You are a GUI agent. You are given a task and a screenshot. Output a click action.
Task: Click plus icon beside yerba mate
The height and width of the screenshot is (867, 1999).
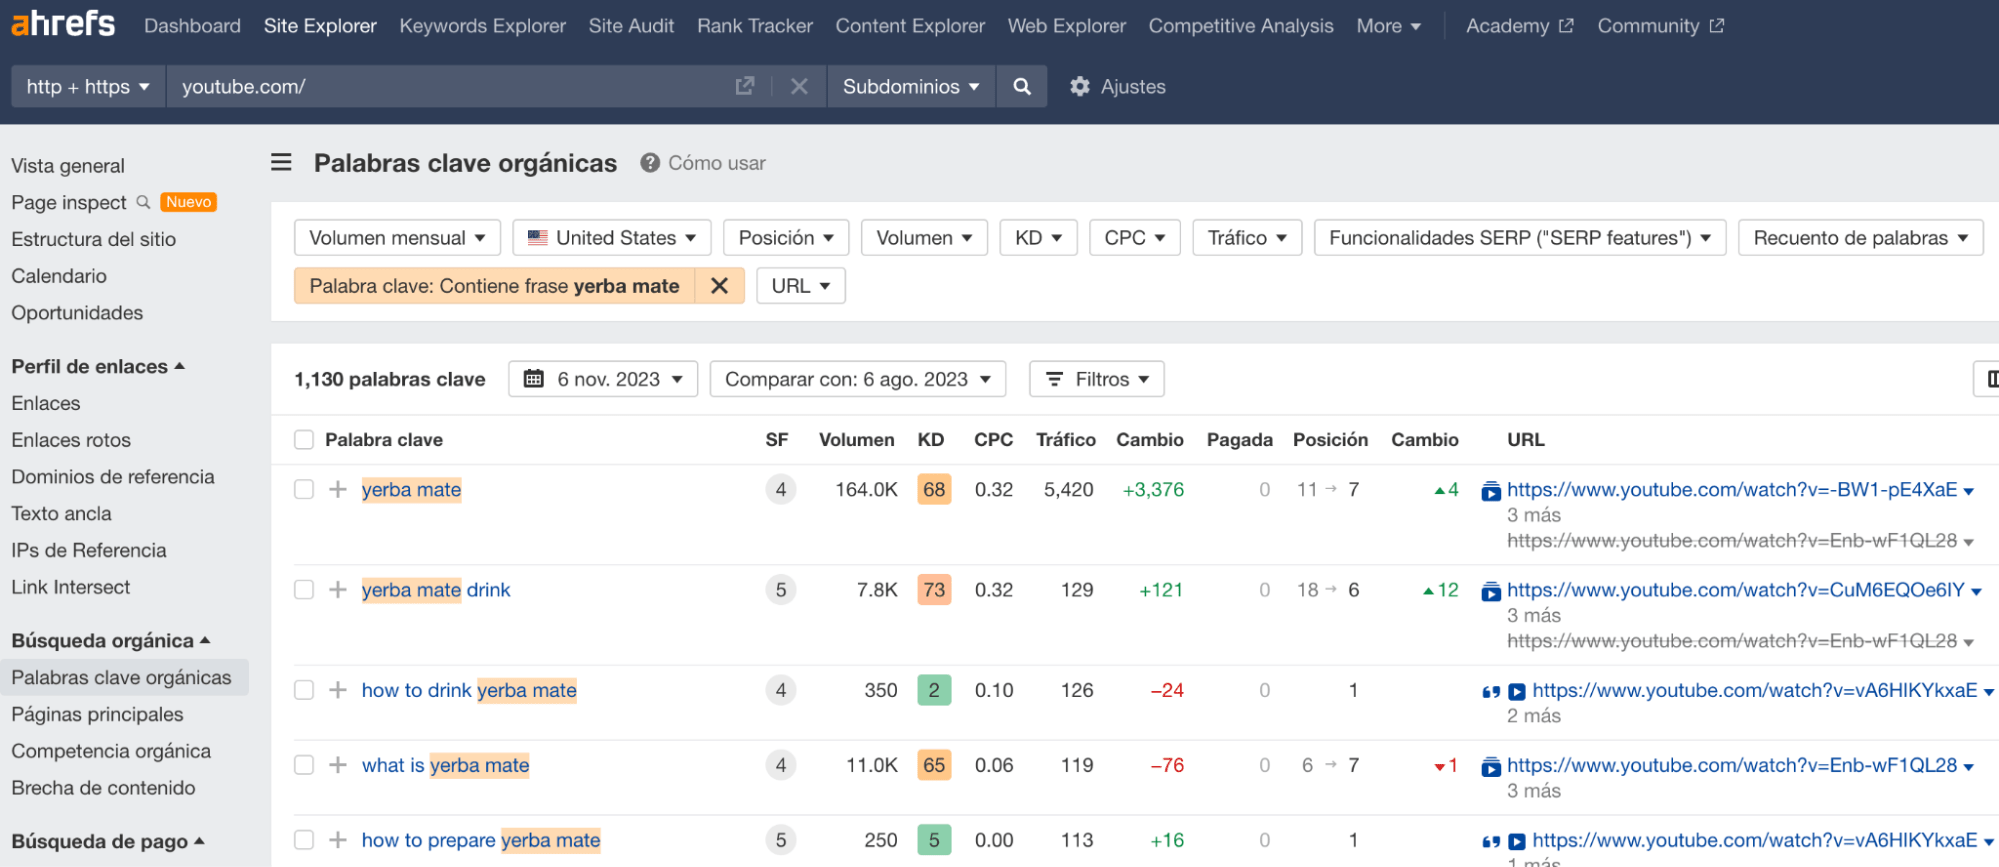click(x=338, y=489)
